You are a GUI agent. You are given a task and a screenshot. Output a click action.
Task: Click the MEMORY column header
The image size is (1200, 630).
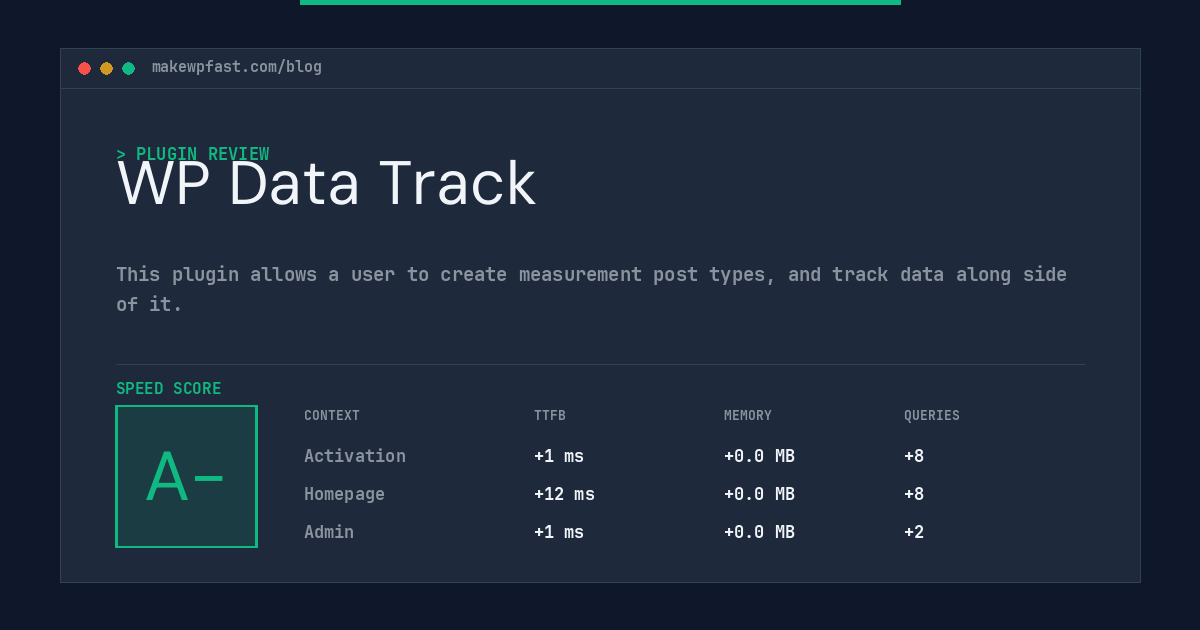pos(748,416)
